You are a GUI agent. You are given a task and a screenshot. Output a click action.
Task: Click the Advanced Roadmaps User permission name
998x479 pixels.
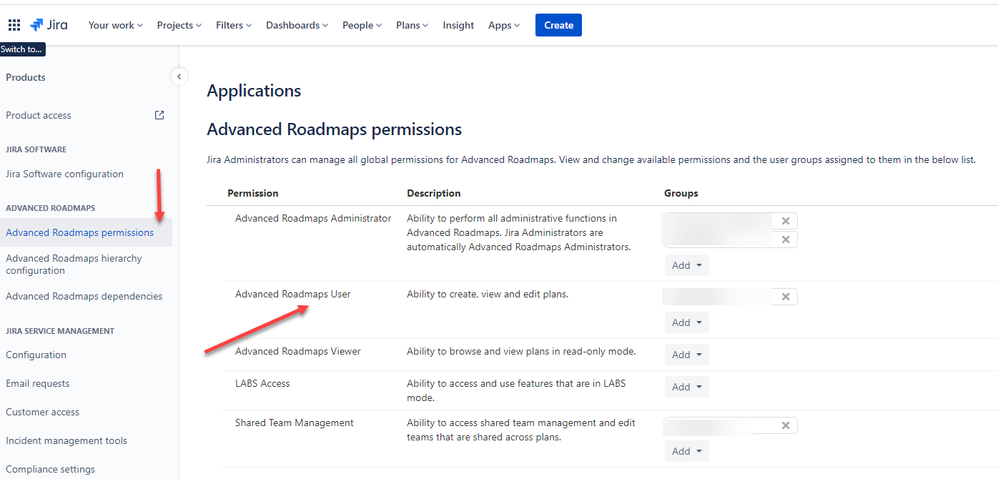[x=293, y=295]
